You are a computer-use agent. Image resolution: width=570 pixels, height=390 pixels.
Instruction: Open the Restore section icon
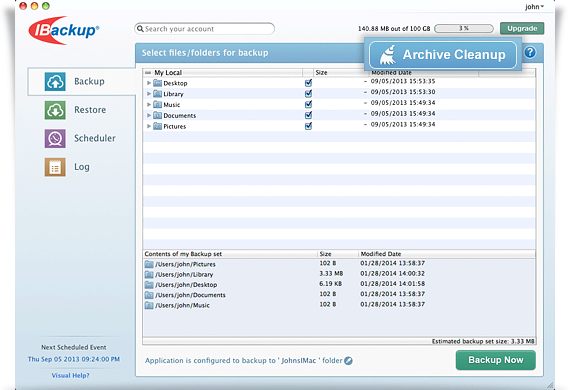(x=55, y=110)
